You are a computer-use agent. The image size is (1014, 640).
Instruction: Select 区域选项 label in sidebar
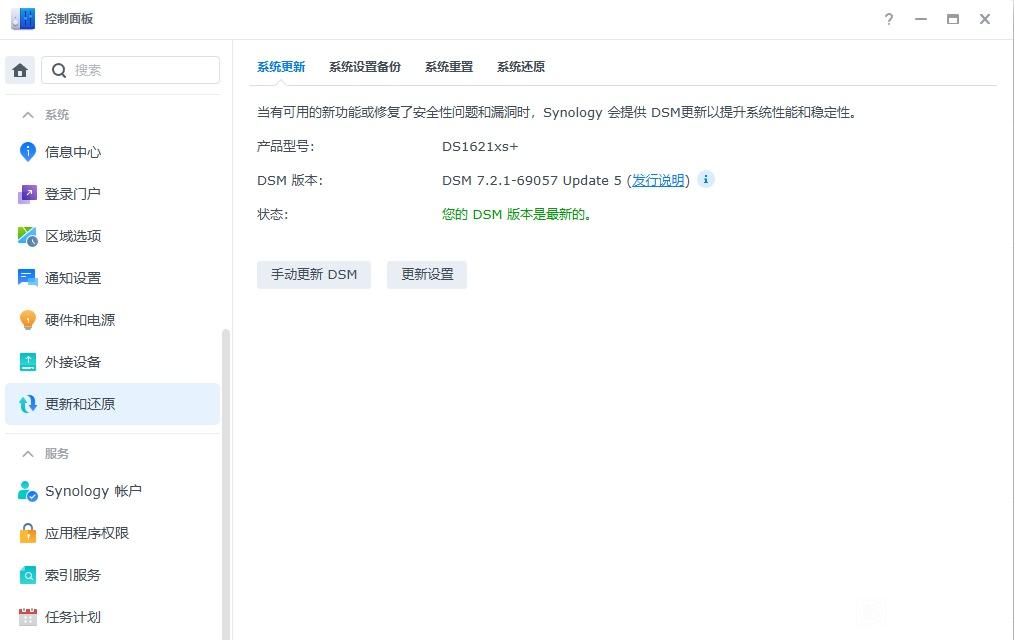pos(73,236)
